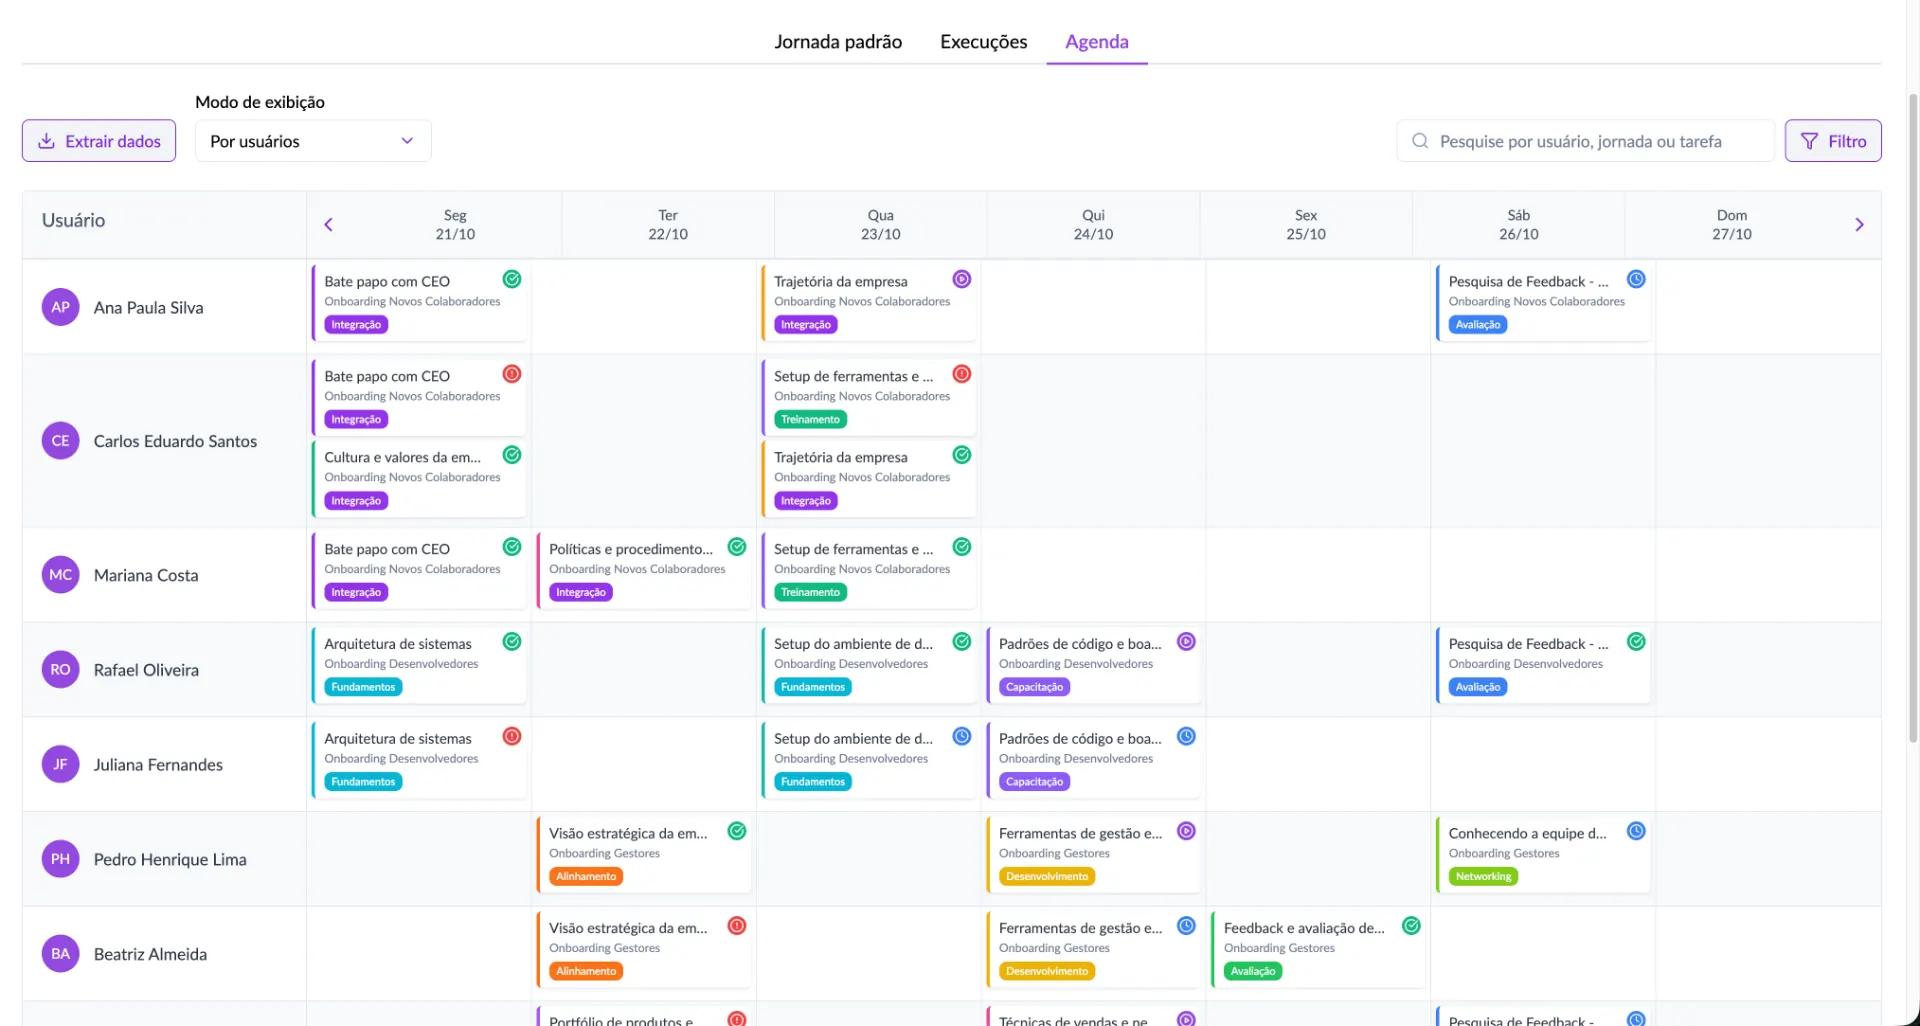Switch to the Jornada padrão tab
This screenshot has height=1026, width=1920.
[838, 42]
